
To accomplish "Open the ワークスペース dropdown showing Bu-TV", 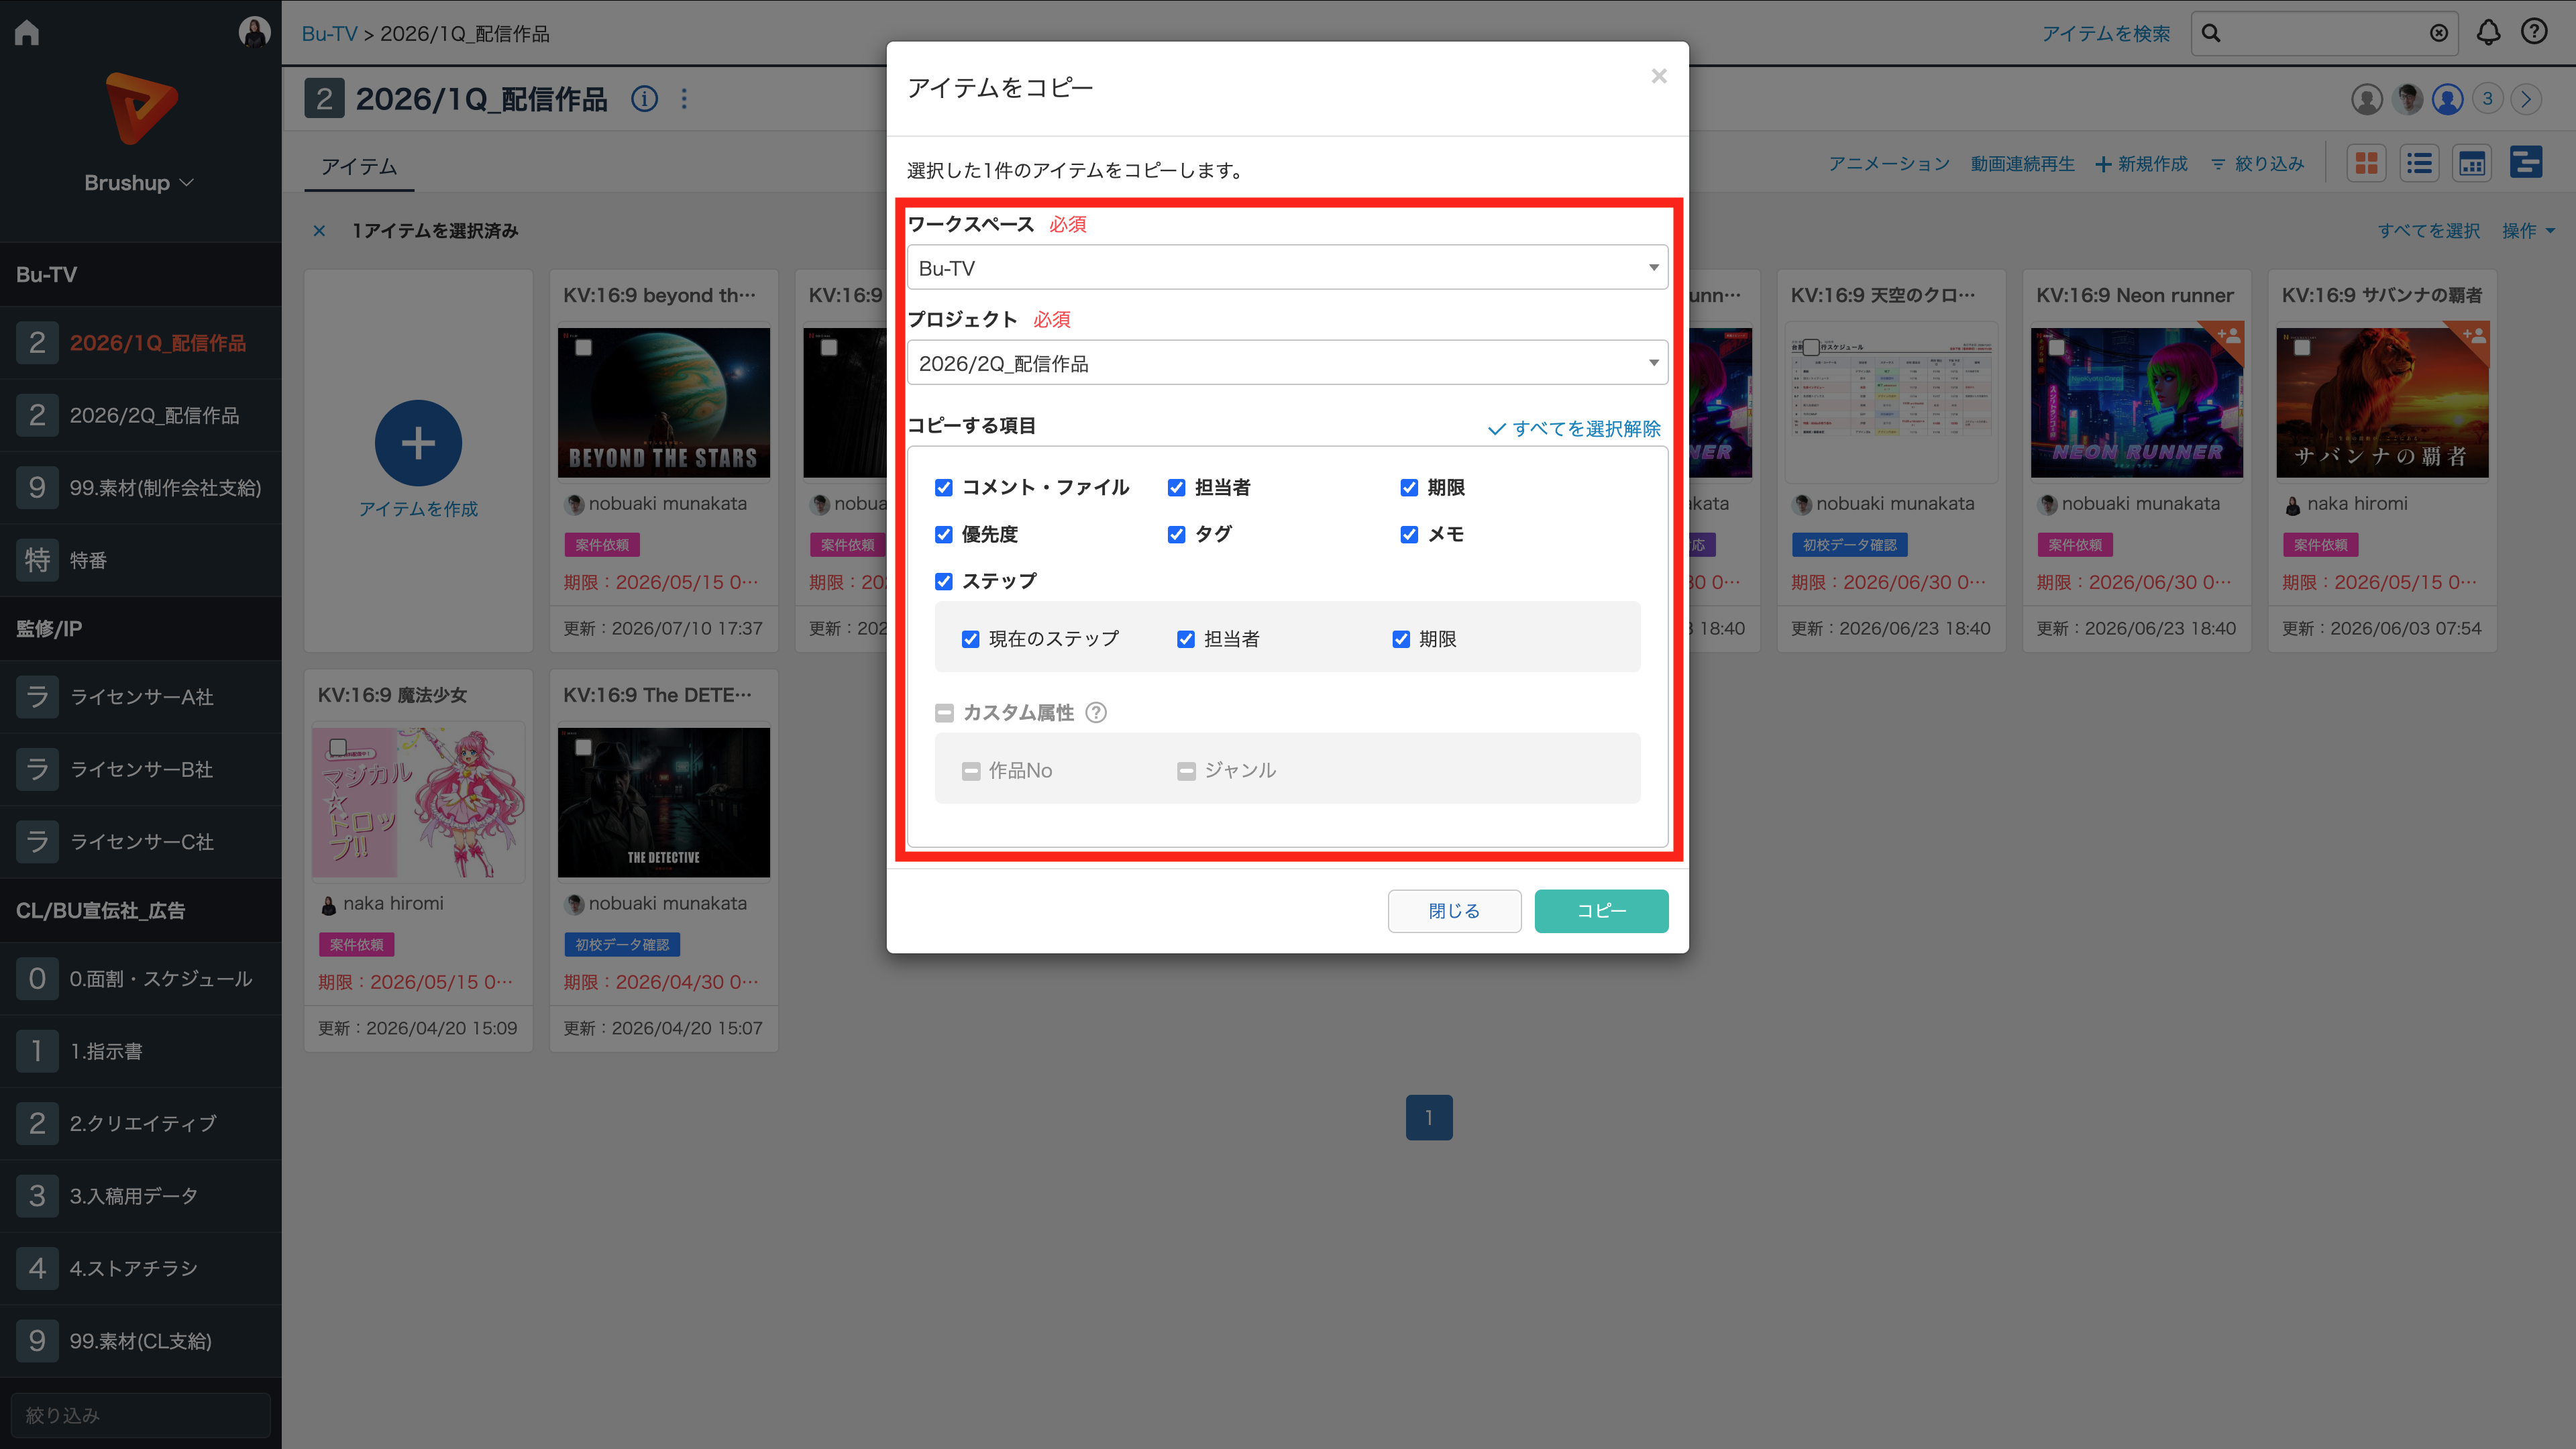I will (1287, 267).
